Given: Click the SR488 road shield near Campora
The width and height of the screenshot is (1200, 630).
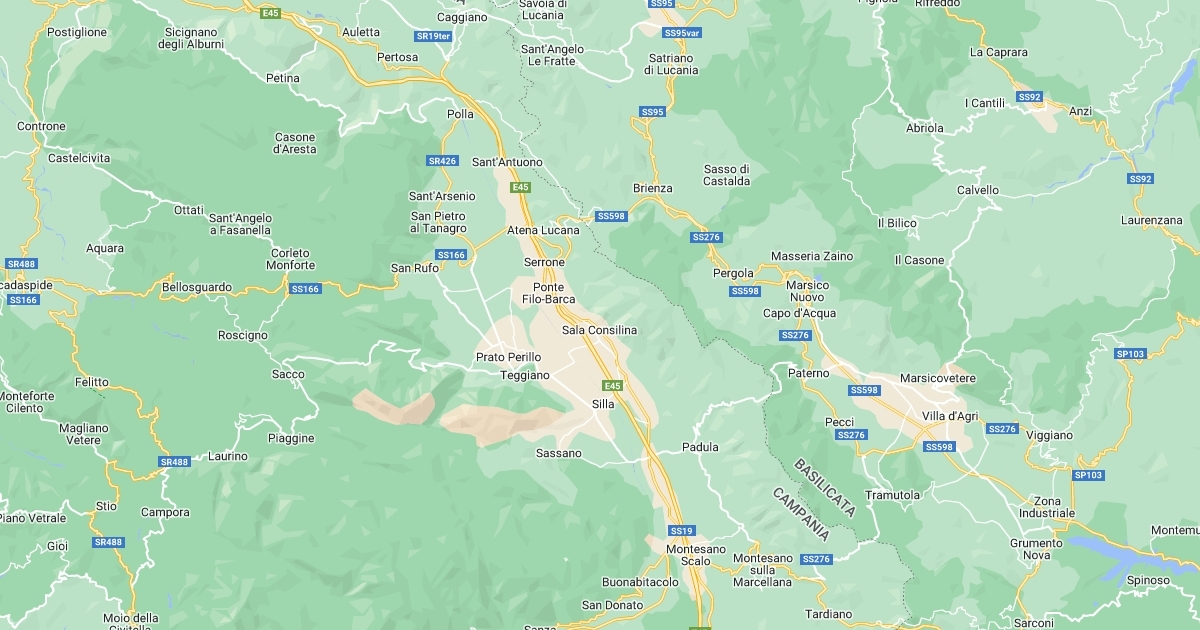Looking at the screenshot, I should 174,462.
